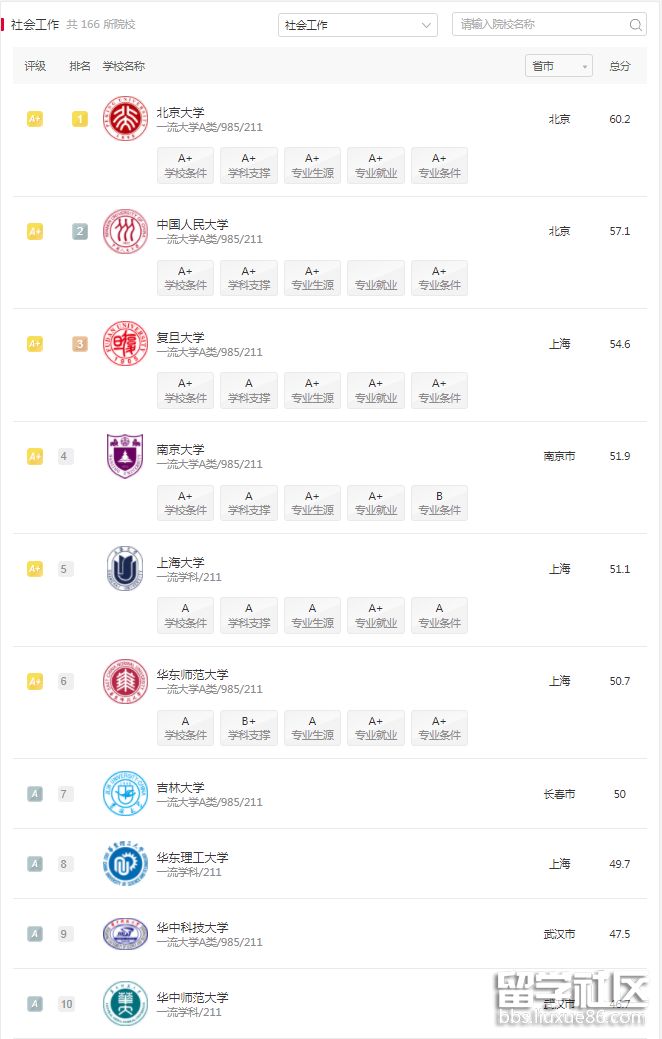Image resolution: width=662 pixels, height=1039 pixels.
Task: Click the gold rank 1 badge
Action: [80, 119]
